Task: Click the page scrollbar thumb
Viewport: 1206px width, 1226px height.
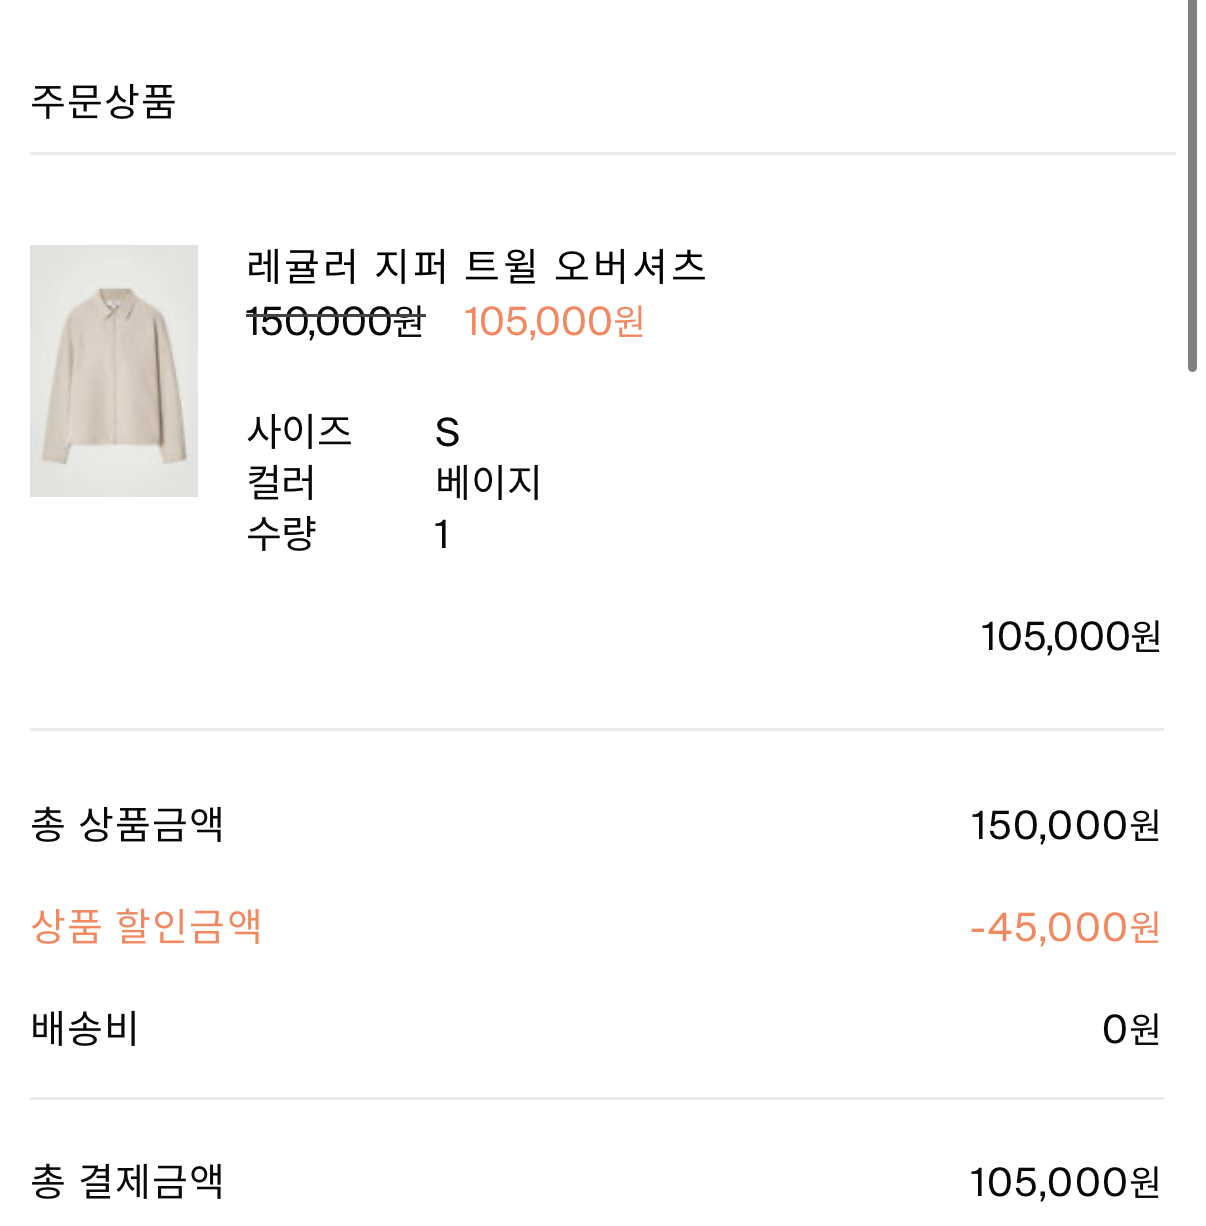Action: click(1192, 186)
